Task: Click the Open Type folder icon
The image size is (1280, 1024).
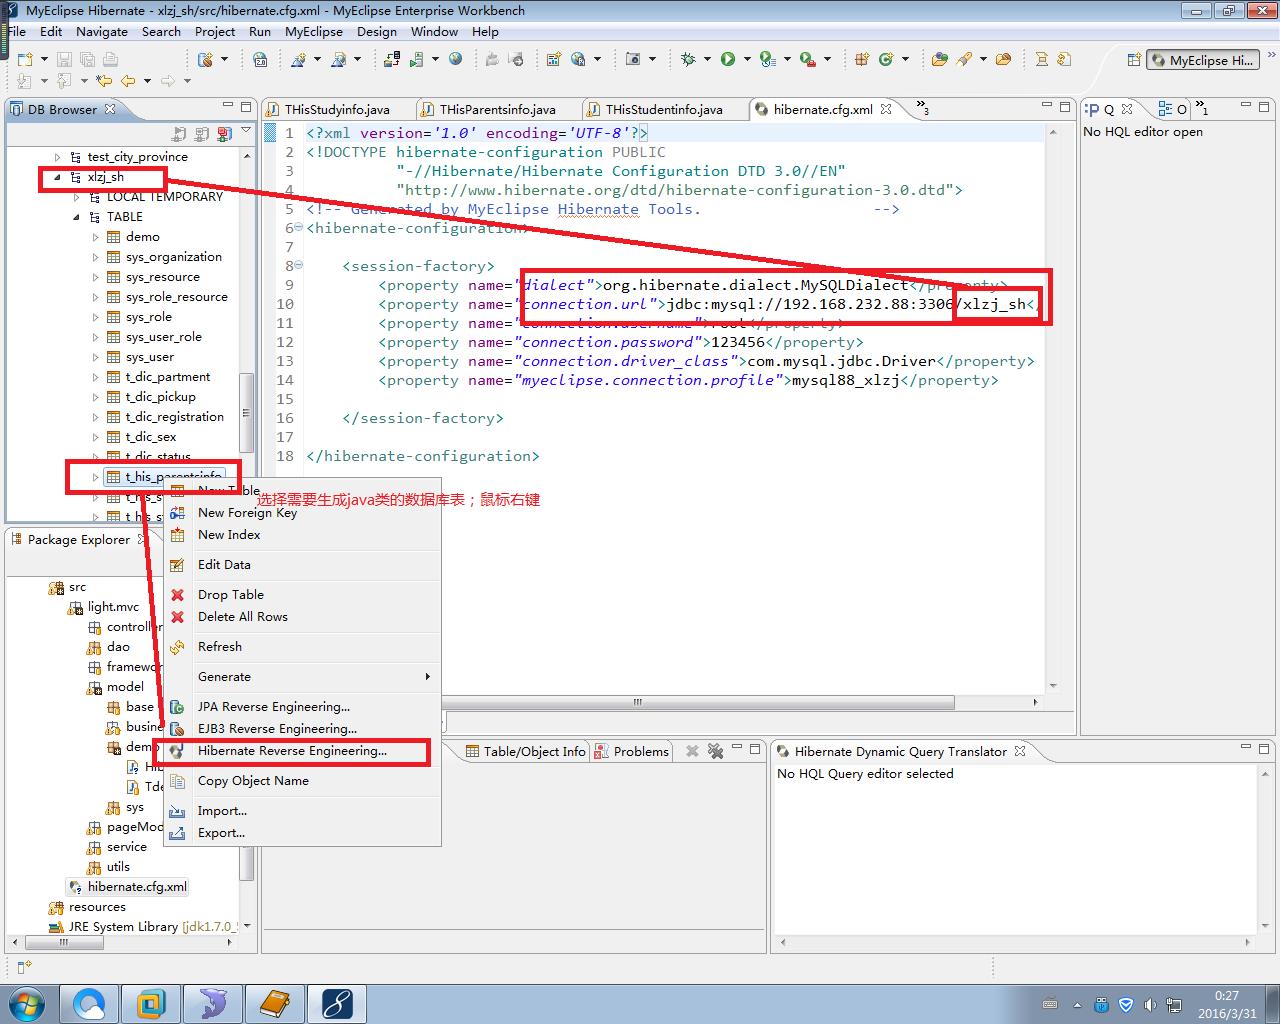Action: point(940,59)
